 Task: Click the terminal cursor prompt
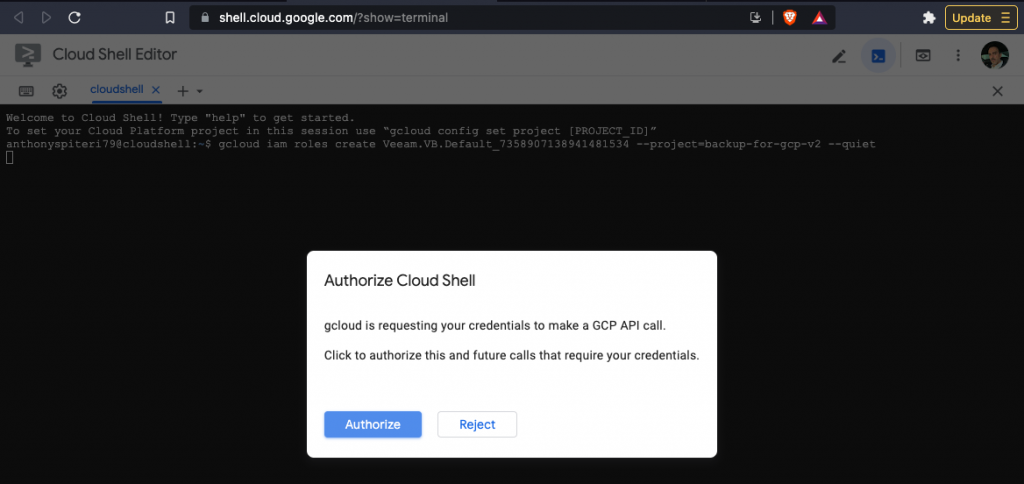pyautogui.click(x=9, y=157)
